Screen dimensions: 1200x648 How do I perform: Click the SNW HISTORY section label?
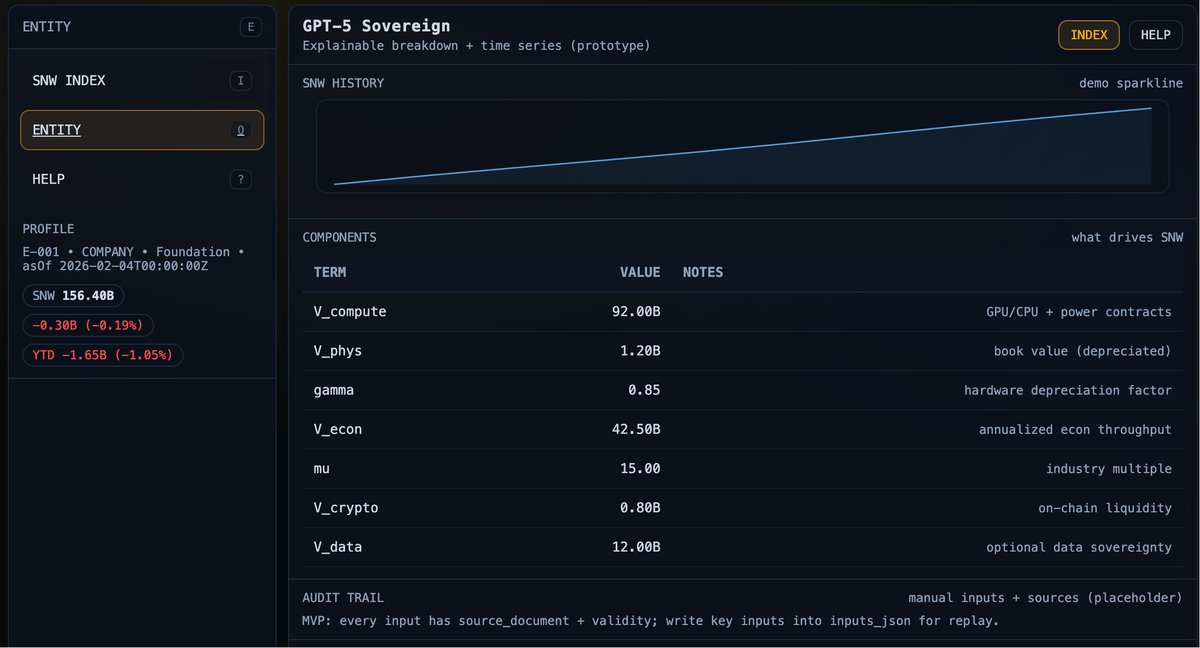pos(343,83)
